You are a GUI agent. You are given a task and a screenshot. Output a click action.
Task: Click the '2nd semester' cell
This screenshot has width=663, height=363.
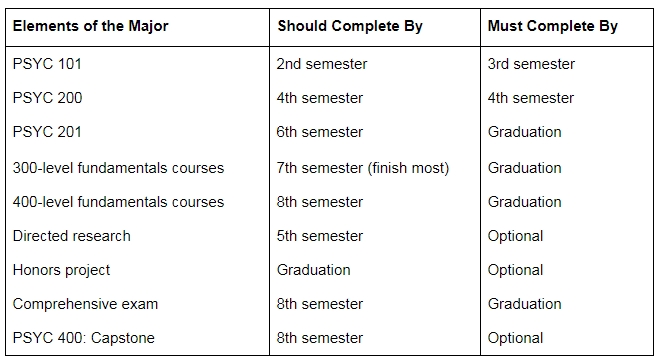[x=322, y=64]
